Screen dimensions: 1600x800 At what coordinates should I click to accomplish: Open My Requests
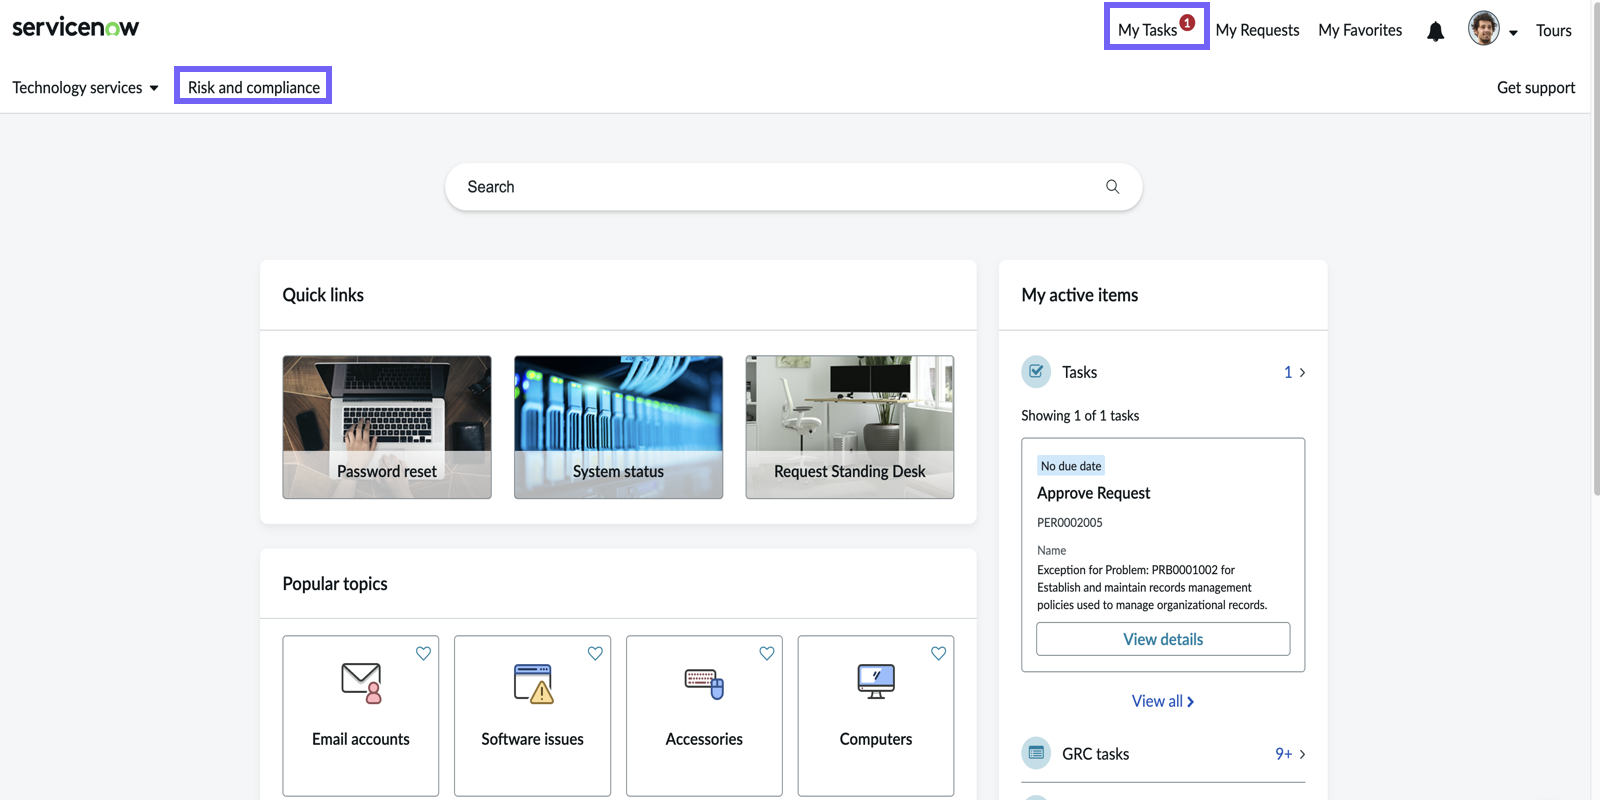click(x=1257, y=30)
